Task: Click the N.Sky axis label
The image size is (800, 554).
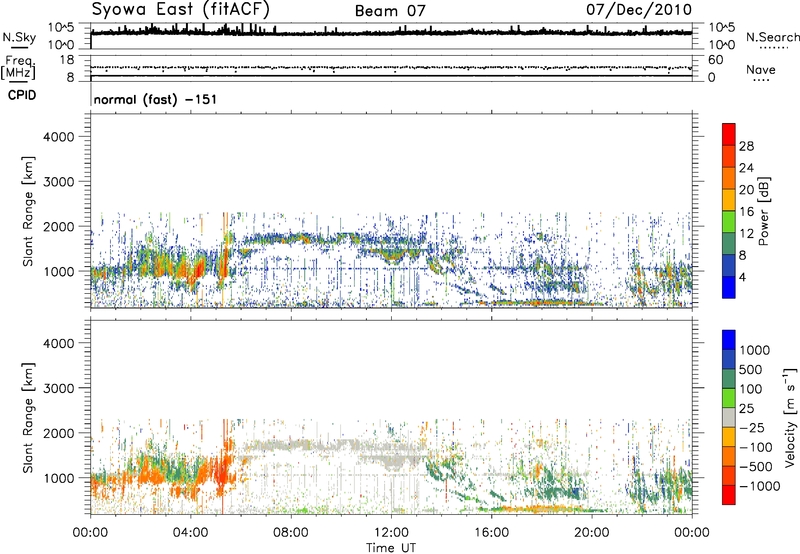Action: pos(19,38)
